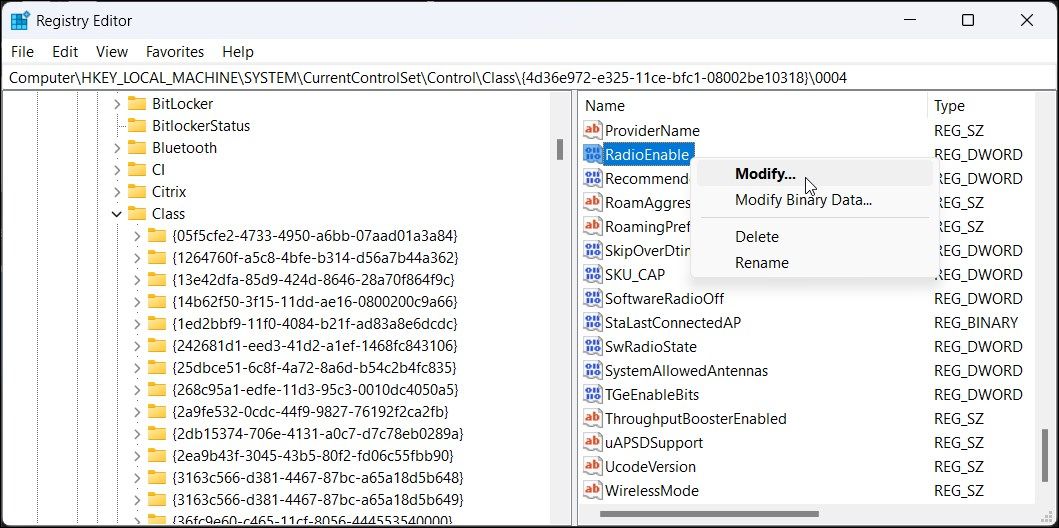Choose Modify... from context menu

point(814,174)
